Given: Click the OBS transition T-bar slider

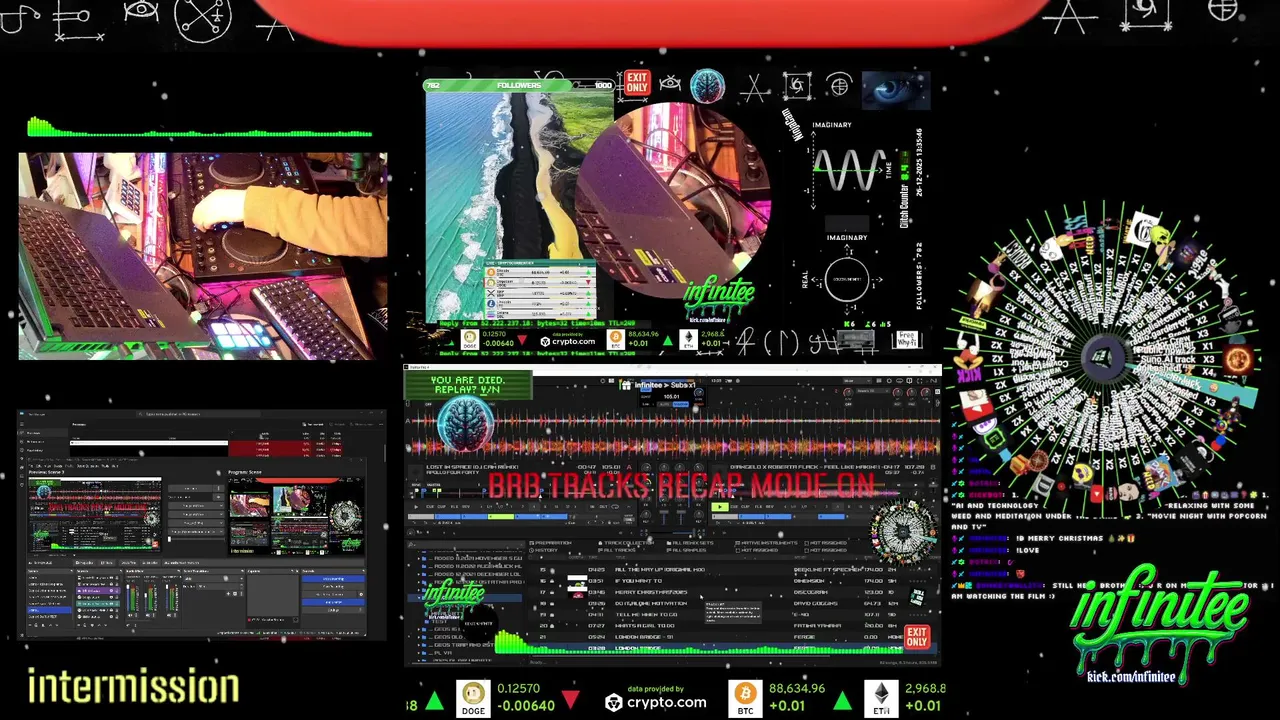Looking at the screenshot, I should tap(196, 539).
